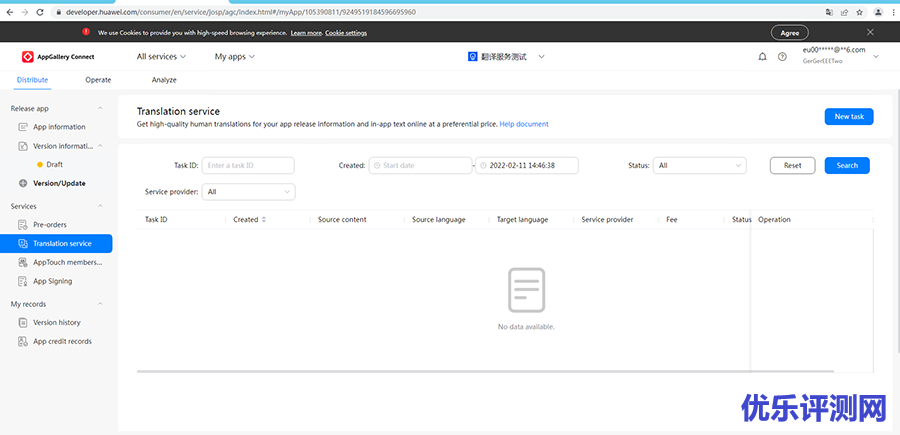Click the Version history sidebar icon
The height and width of the screenshot is (435, 900).
(x=24, y=323)
